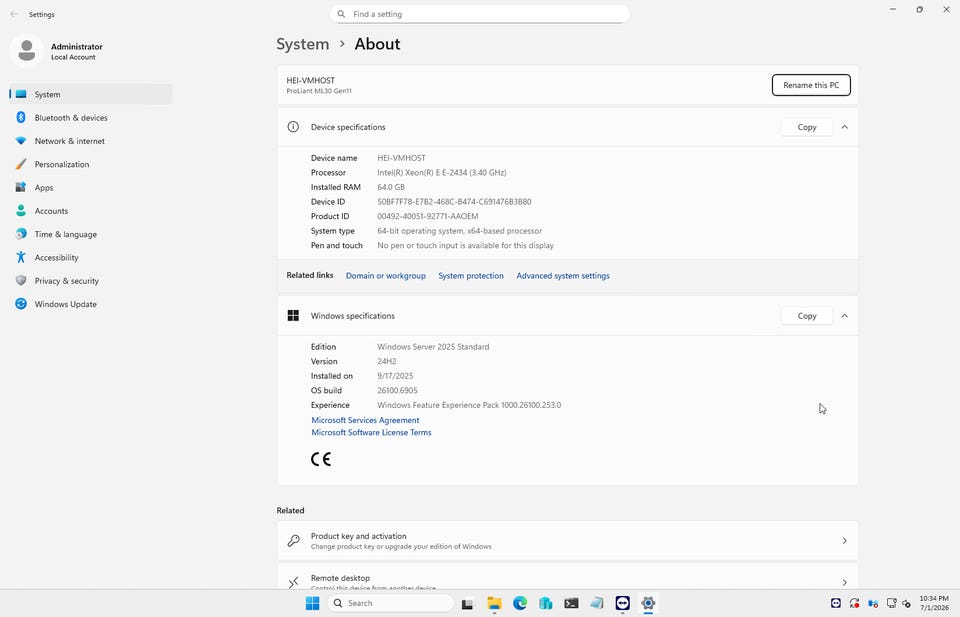Viewport: 960px width, 617px height.
Task: Open Windows Update settings
Action: [91, 304]
